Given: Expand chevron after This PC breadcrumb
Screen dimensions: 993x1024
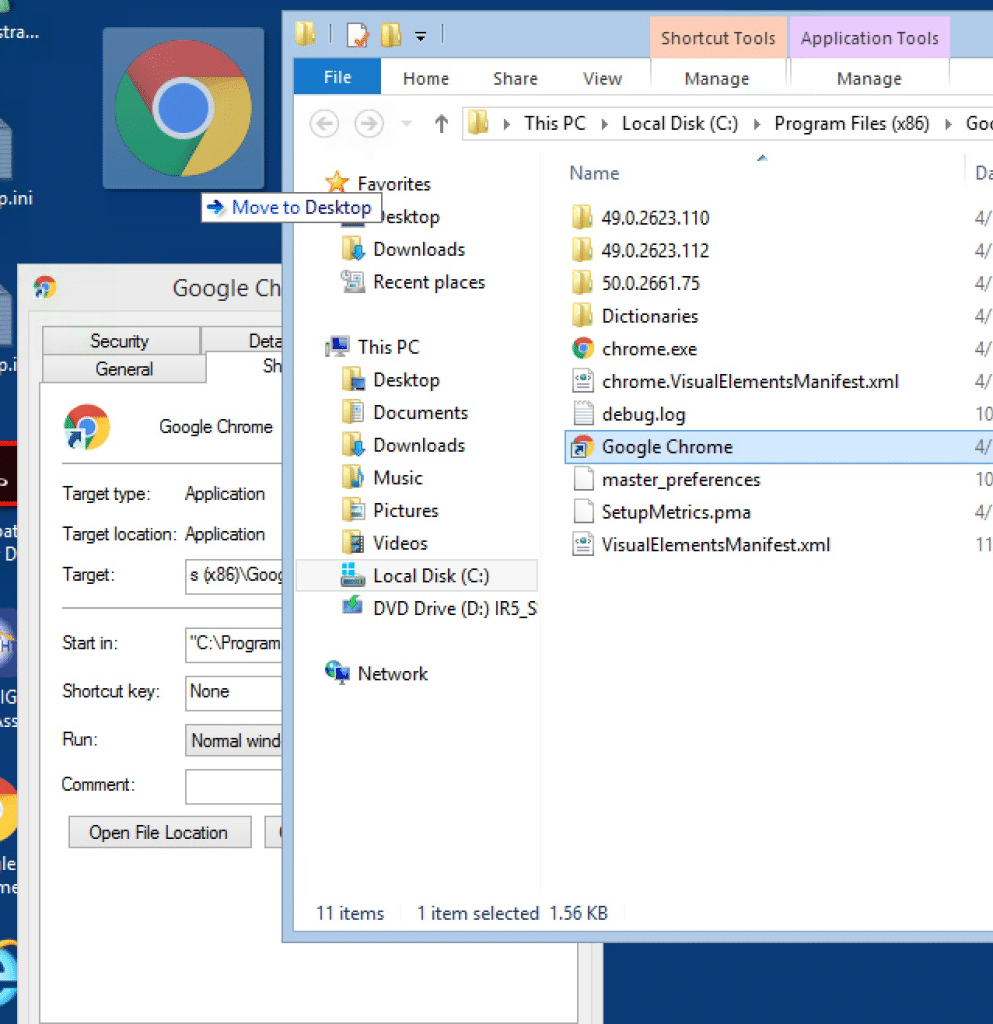Looking at the screenshot, I should click(605, 124).
